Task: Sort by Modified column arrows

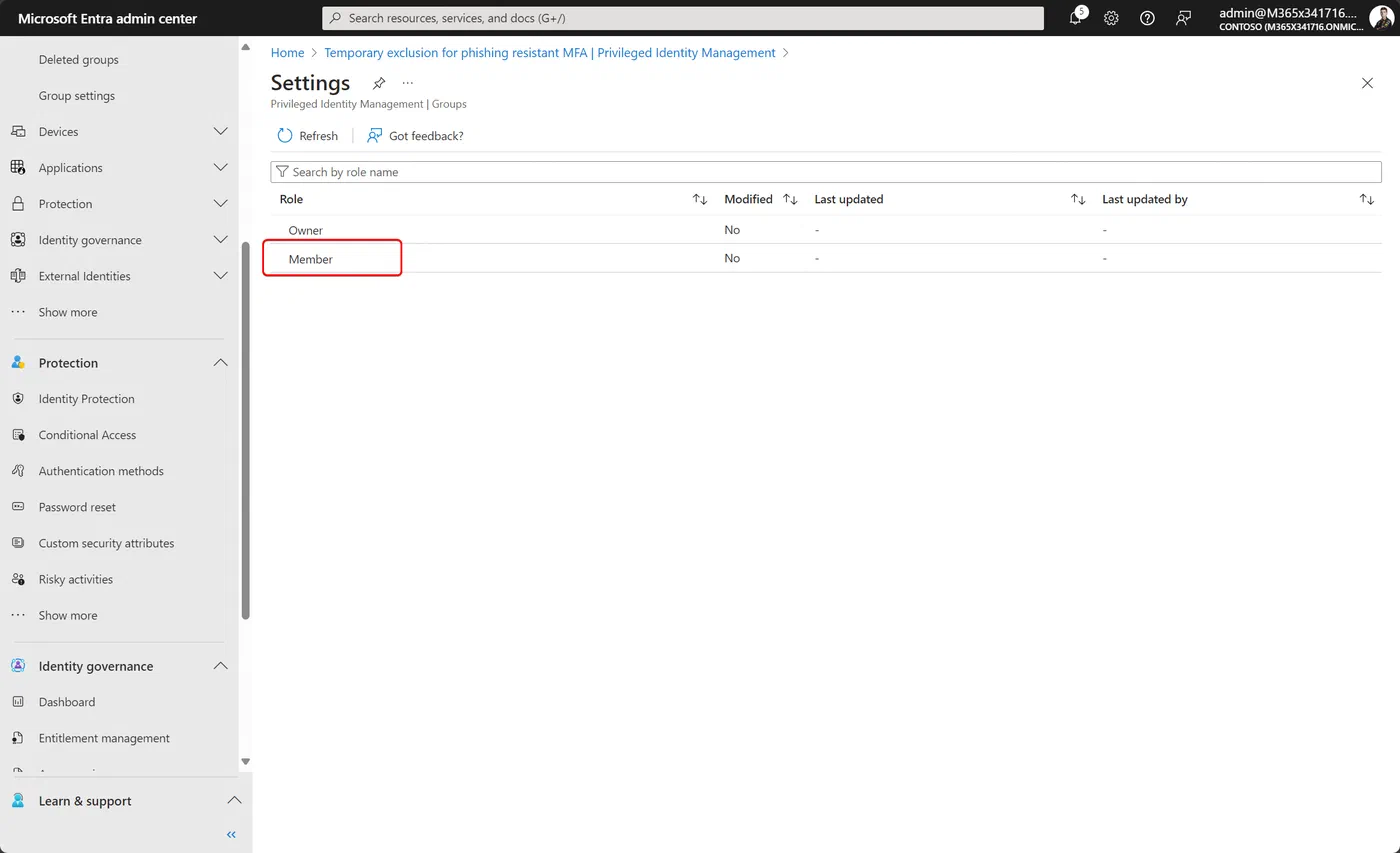Action: (790, 200)
